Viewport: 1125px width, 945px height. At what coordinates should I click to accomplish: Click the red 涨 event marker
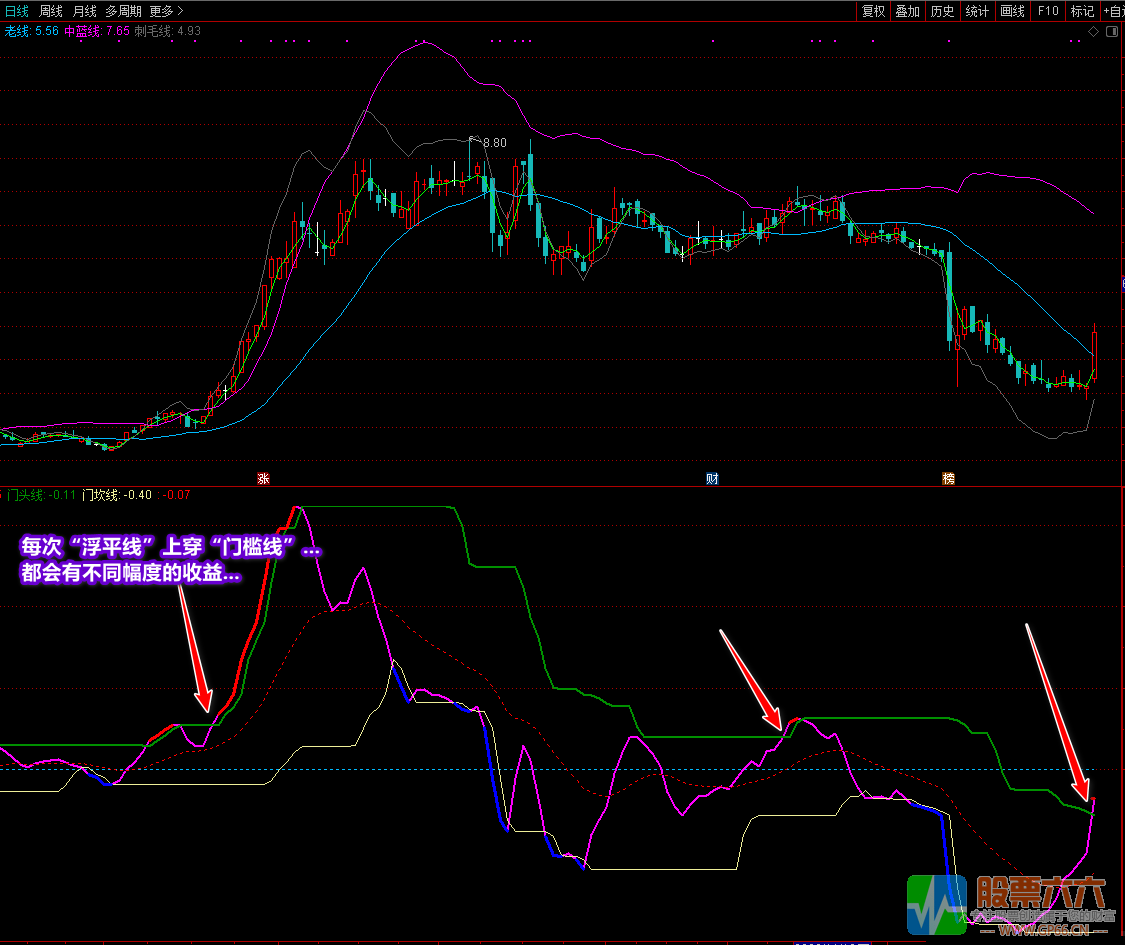263,479
